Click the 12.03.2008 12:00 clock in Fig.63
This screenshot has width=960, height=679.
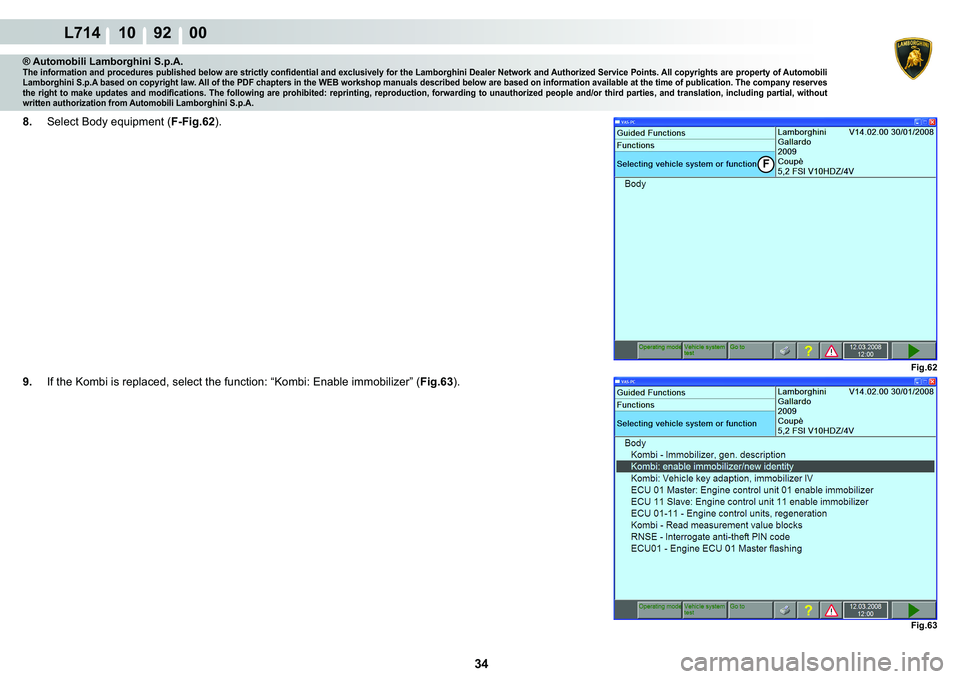click(865, 610)
